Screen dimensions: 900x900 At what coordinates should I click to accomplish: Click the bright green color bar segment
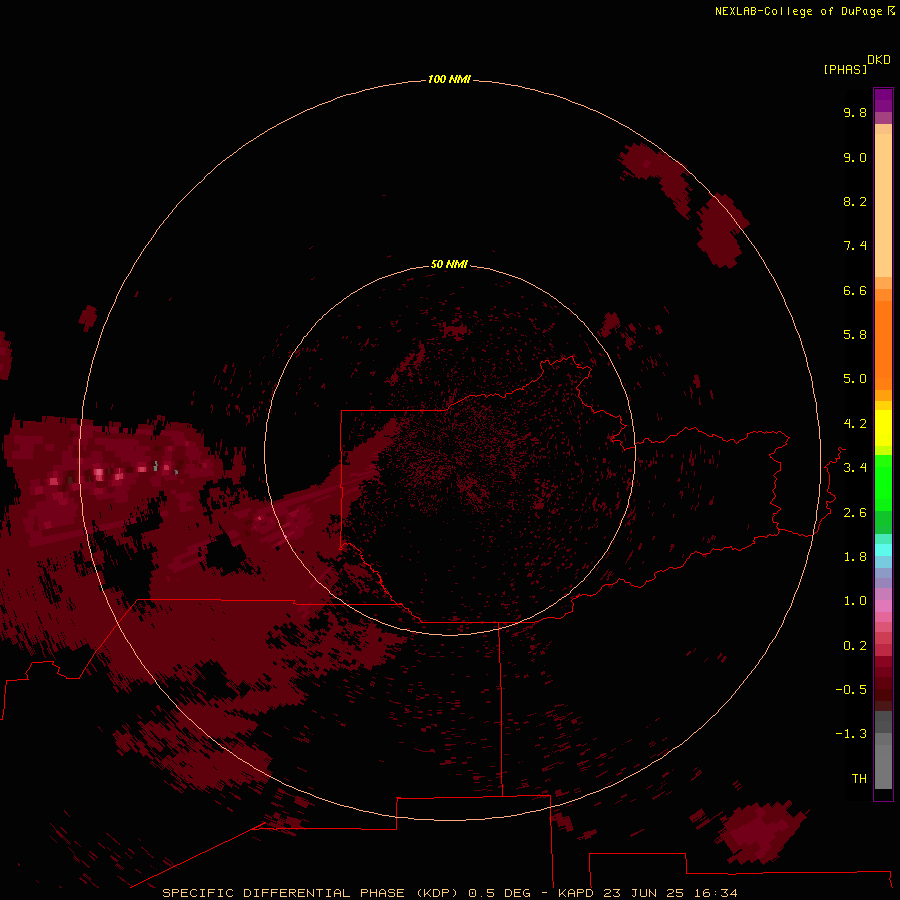[x=883, y=482]
